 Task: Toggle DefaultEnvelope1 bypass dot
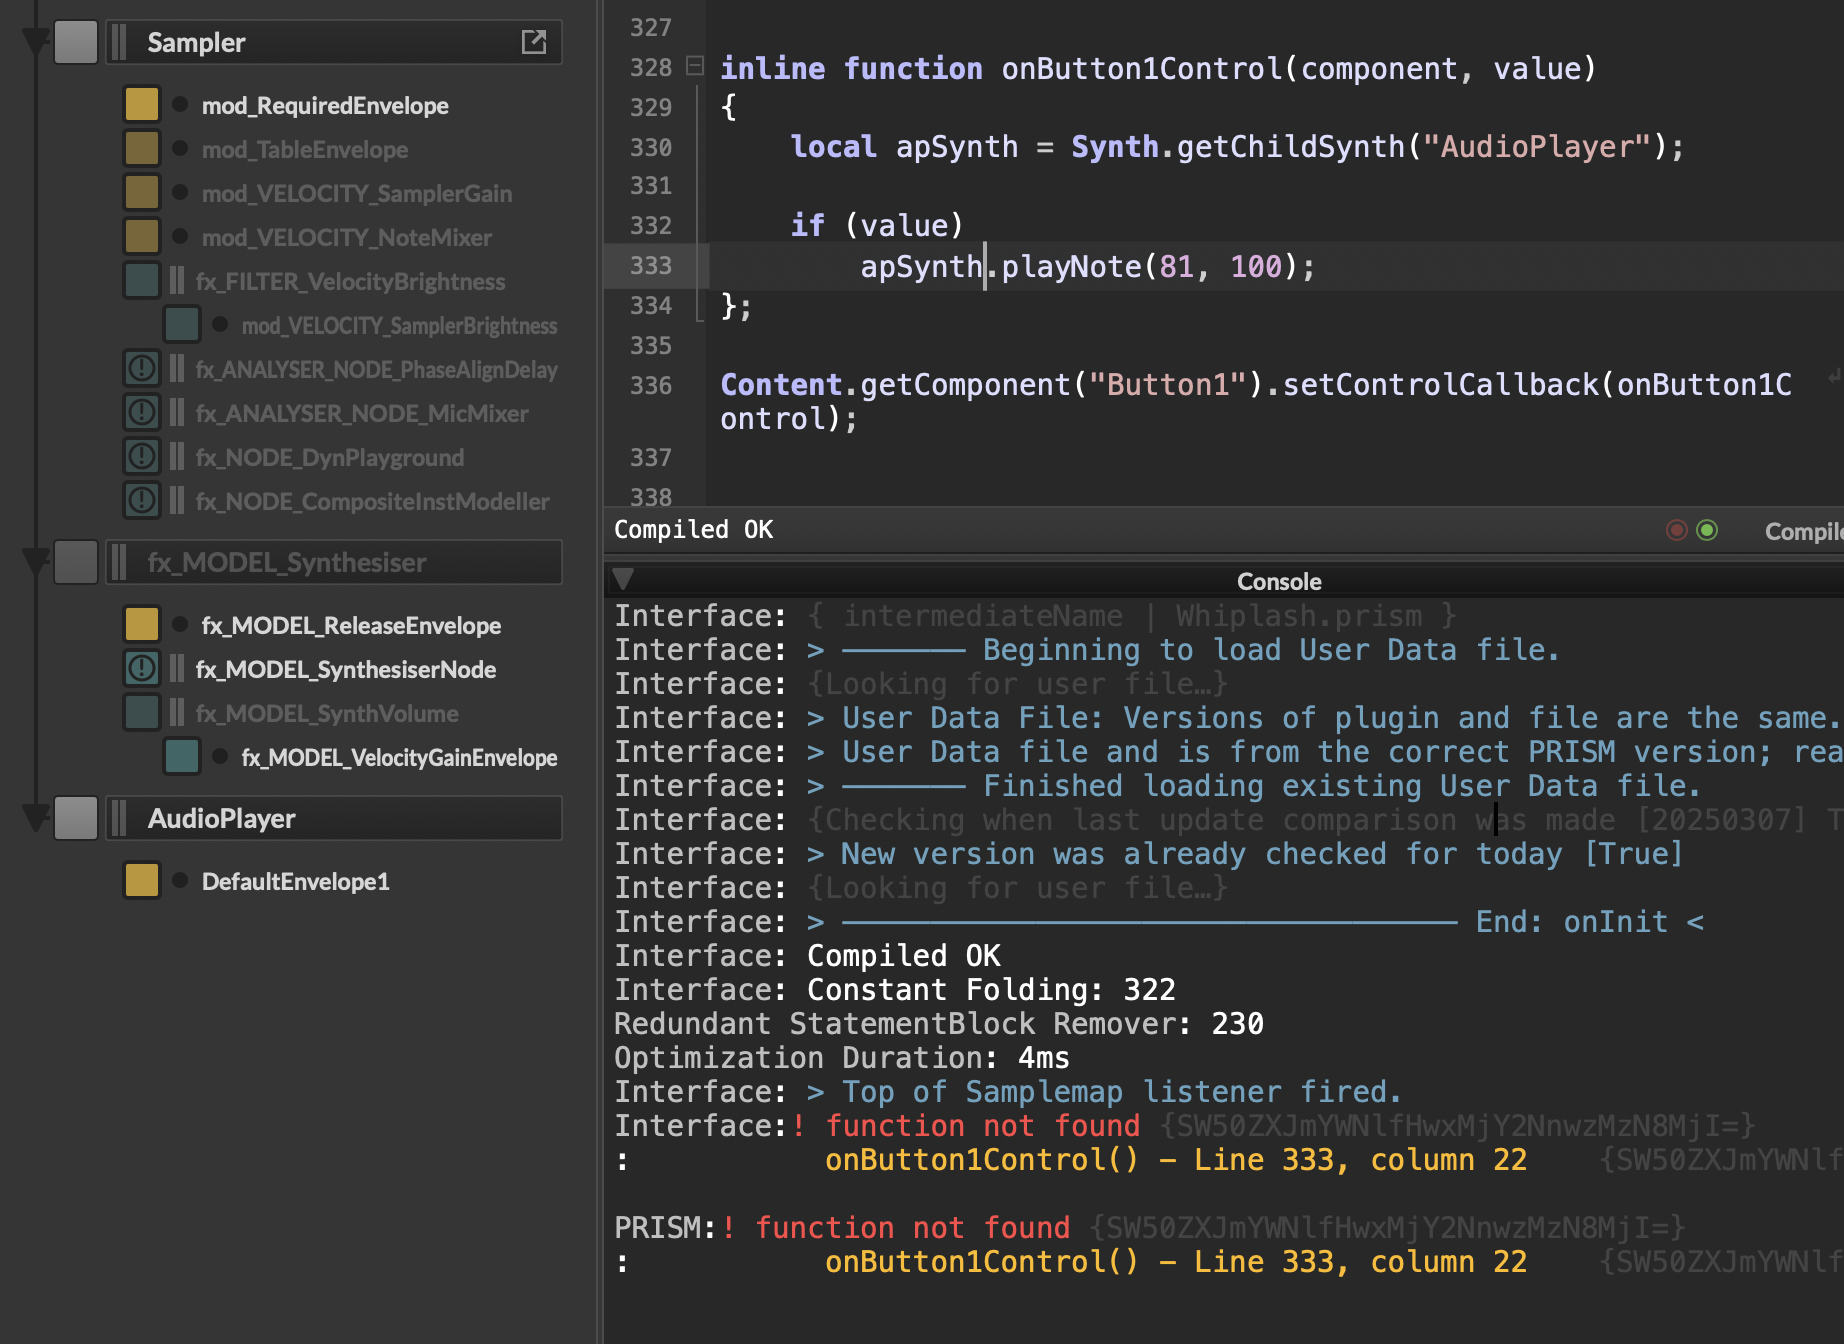(x=180, y=880)
